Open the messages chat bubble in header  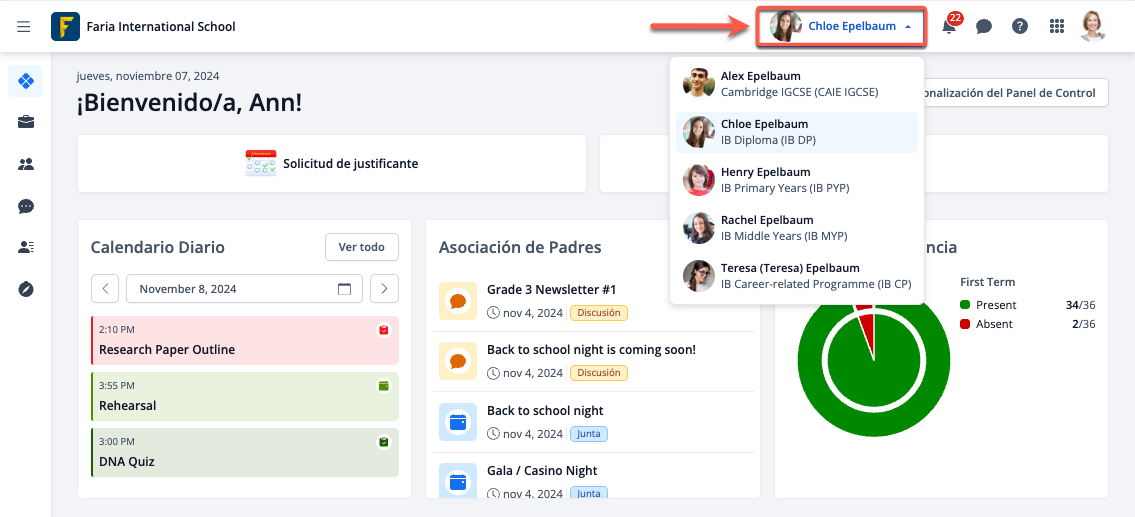(x=984, y=27)
